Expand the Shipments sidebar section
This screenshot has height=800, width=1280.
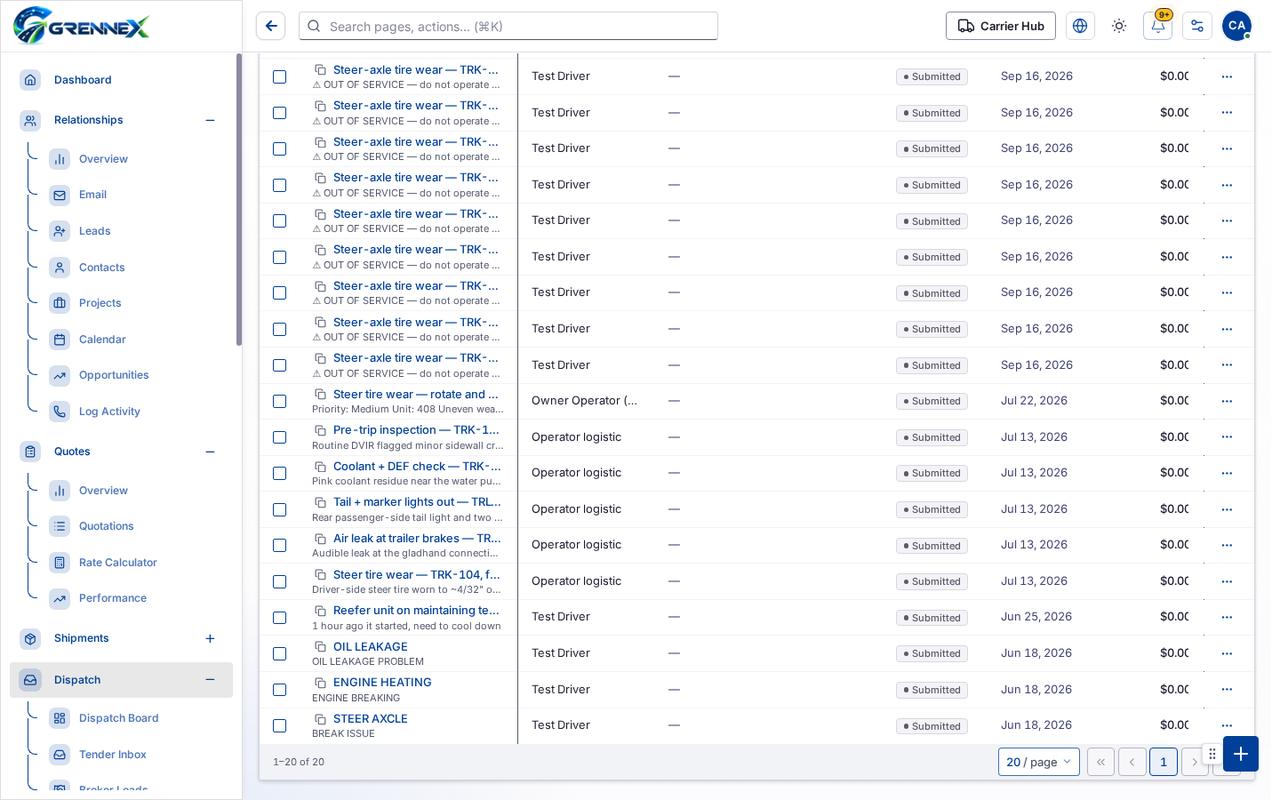point(210,638)
